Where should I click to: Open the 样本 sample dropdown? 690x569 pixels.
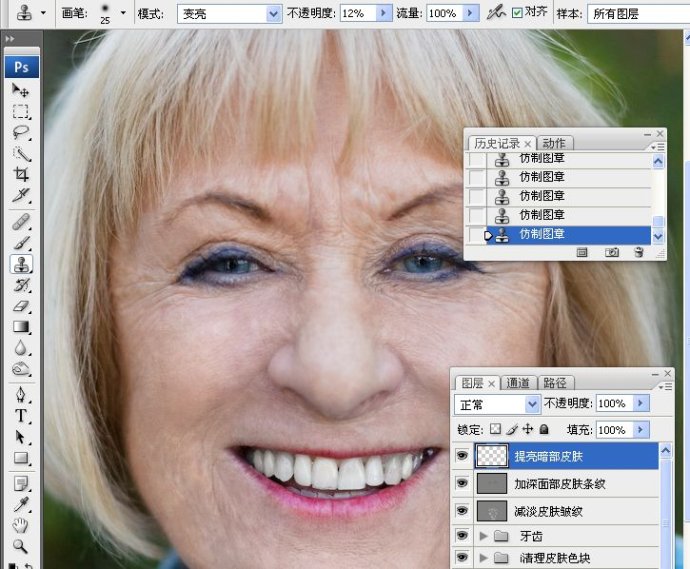pos(638,14)
